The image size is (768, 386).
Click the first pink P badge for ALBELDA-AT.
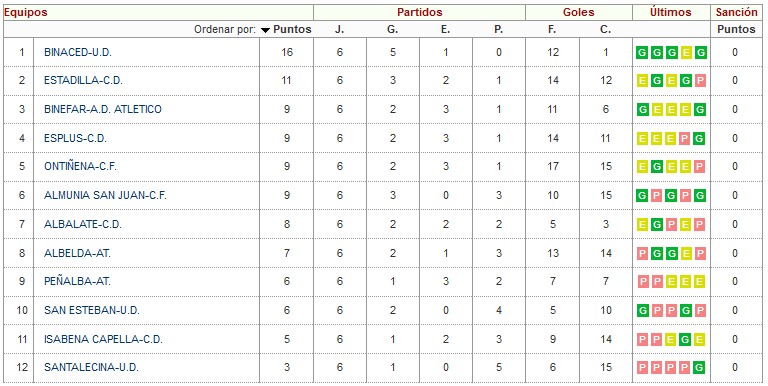(x=642, y=253)
